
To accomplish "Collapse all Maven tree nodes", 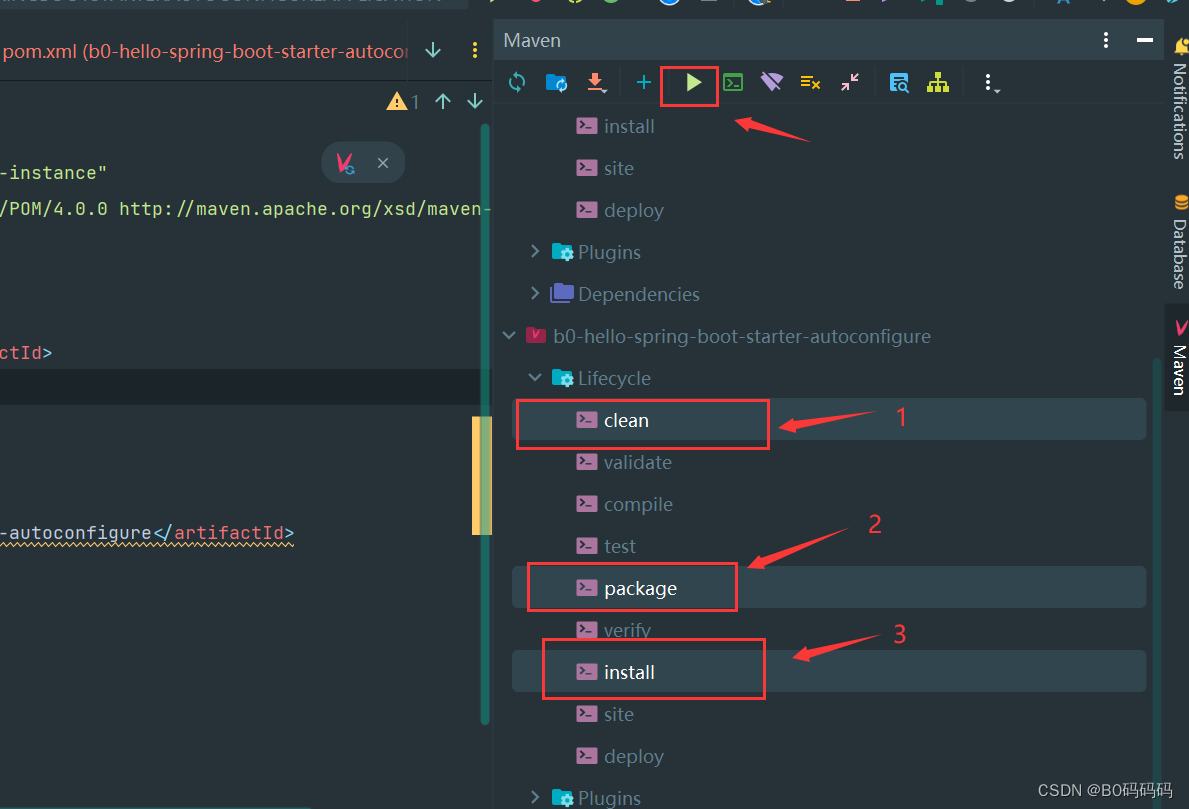I will 850,82.
